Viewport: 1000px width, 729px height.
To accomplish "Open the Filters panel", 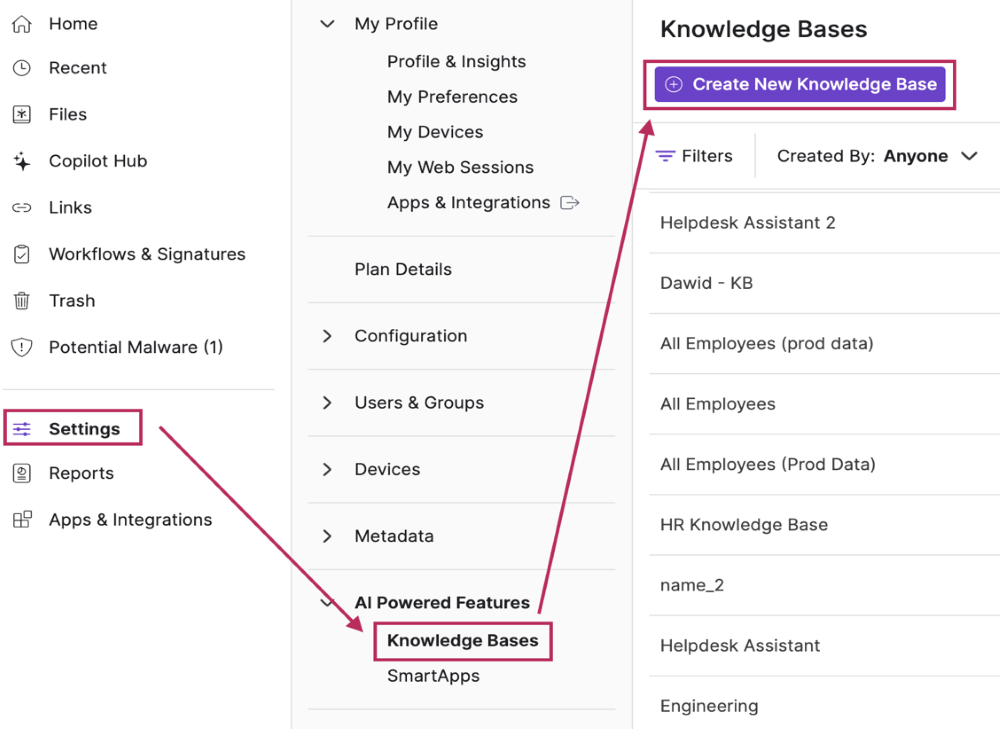I will click(697, 155).
